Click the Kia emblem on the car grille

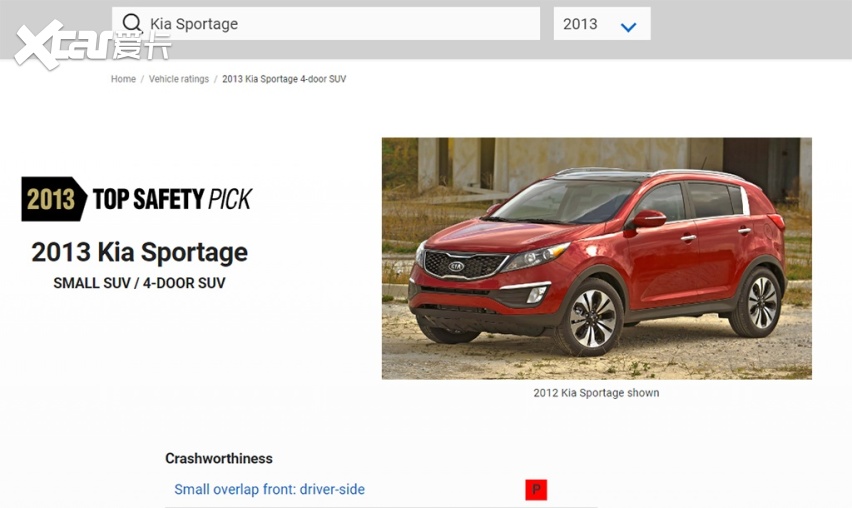pyautogui.click(x=456, y=266)
